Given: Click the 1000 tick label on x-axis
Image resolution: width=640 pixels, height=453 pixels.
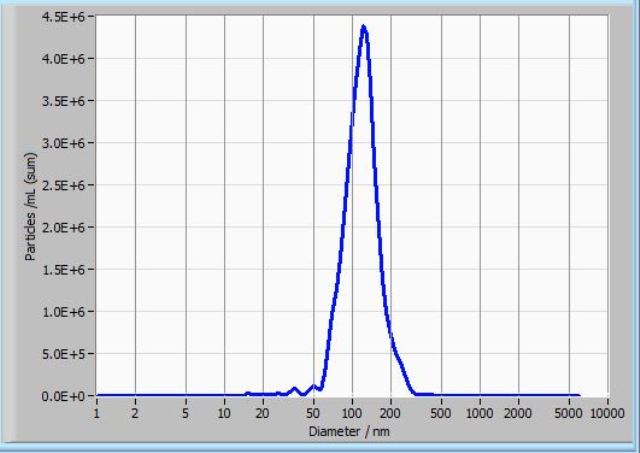Looking at the screenshot, I should [480, 412].
